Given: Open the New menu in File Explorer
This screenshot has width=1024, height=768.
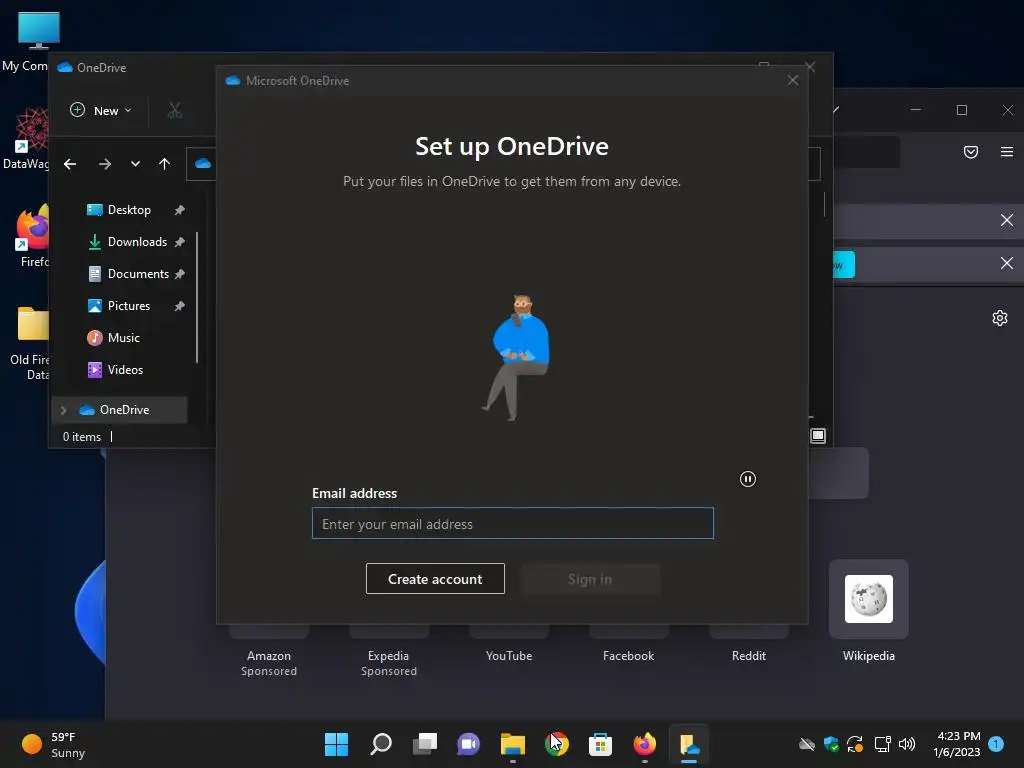Looking at the screenshot, I should pyautogui.click(x=101, y=110).
